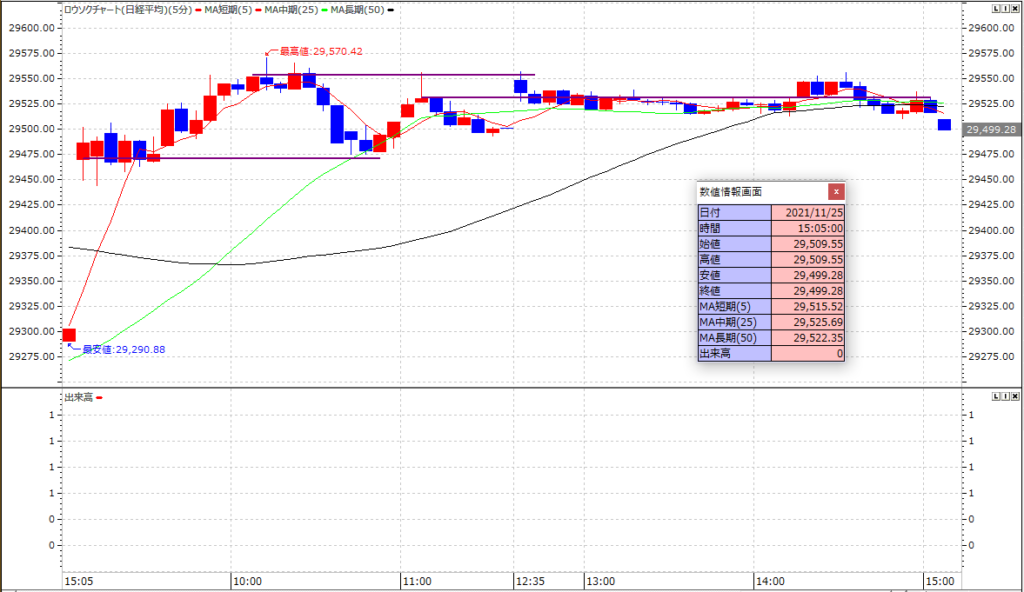This screenshot has width=1024, height=592.
Task: Click the 14:00 time axis label
Action: 771,581
